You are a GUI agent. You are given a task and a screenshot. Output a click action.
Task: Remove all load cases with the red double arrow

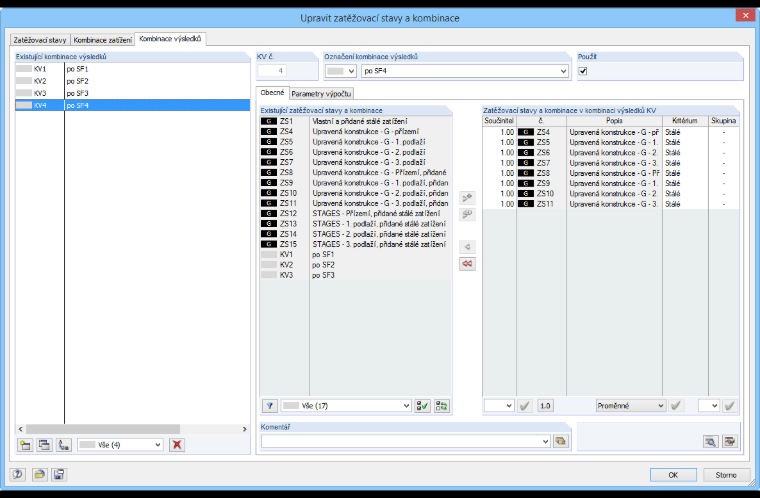point(467,264)
